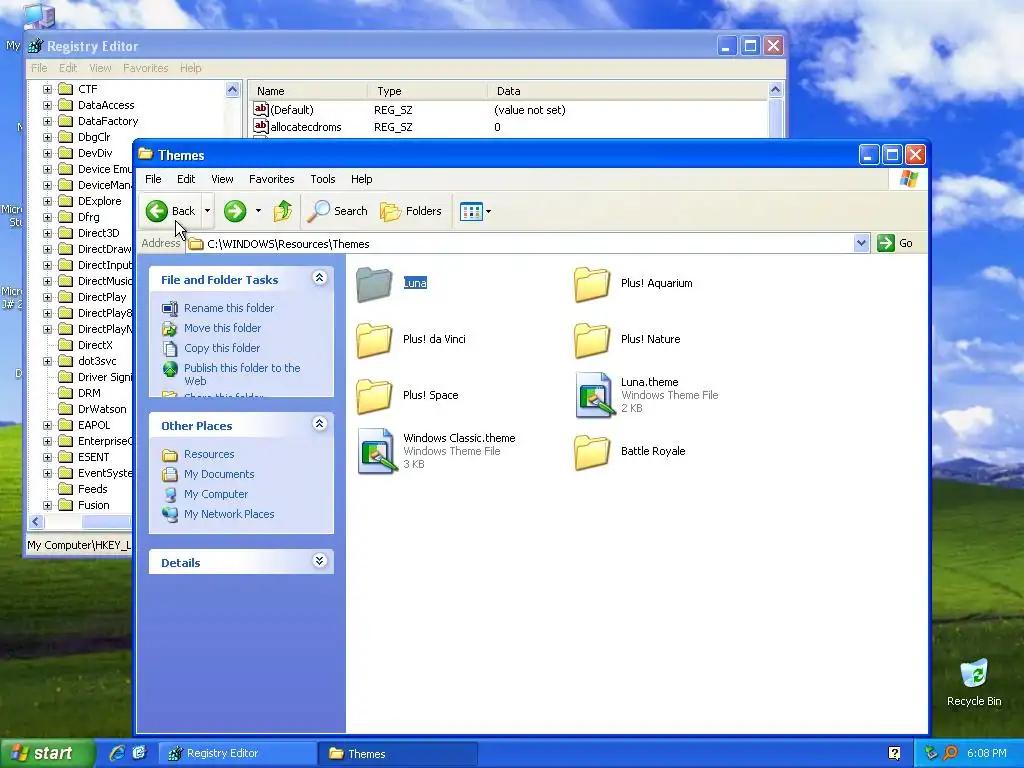1024x768 pixels.
Task: Go up one folder level icon
Action: (x=283, y=211)
